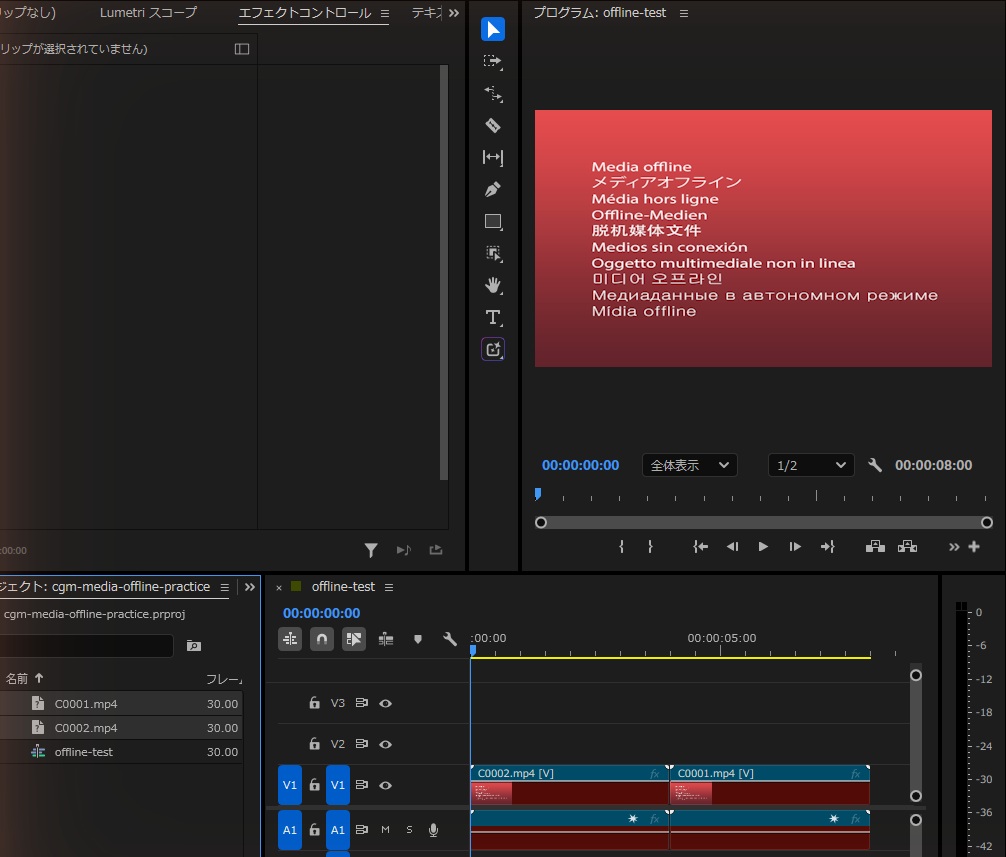Select the Rectangle tool
This screenshot has width=1006, height=857.
click(493, 222)
